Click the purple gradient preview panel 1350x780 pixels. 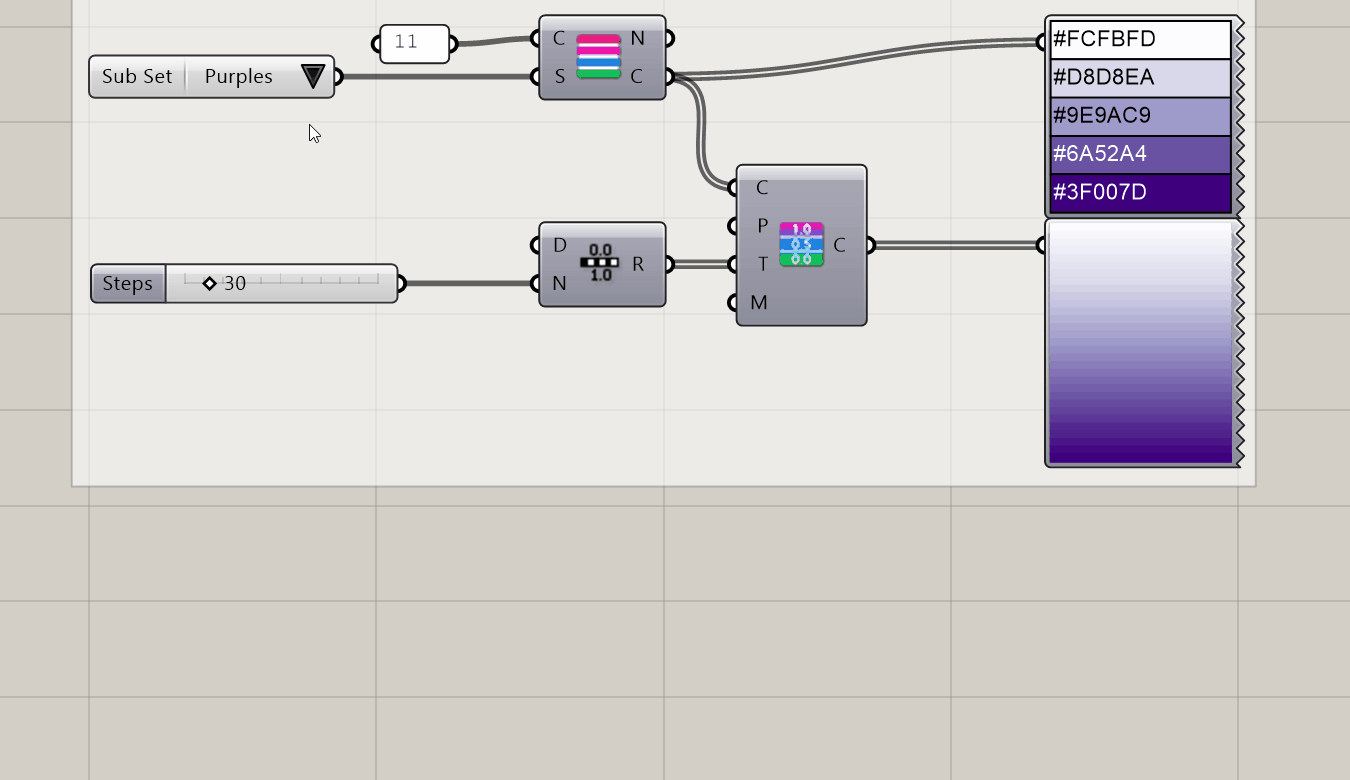tap(1139, 345)
